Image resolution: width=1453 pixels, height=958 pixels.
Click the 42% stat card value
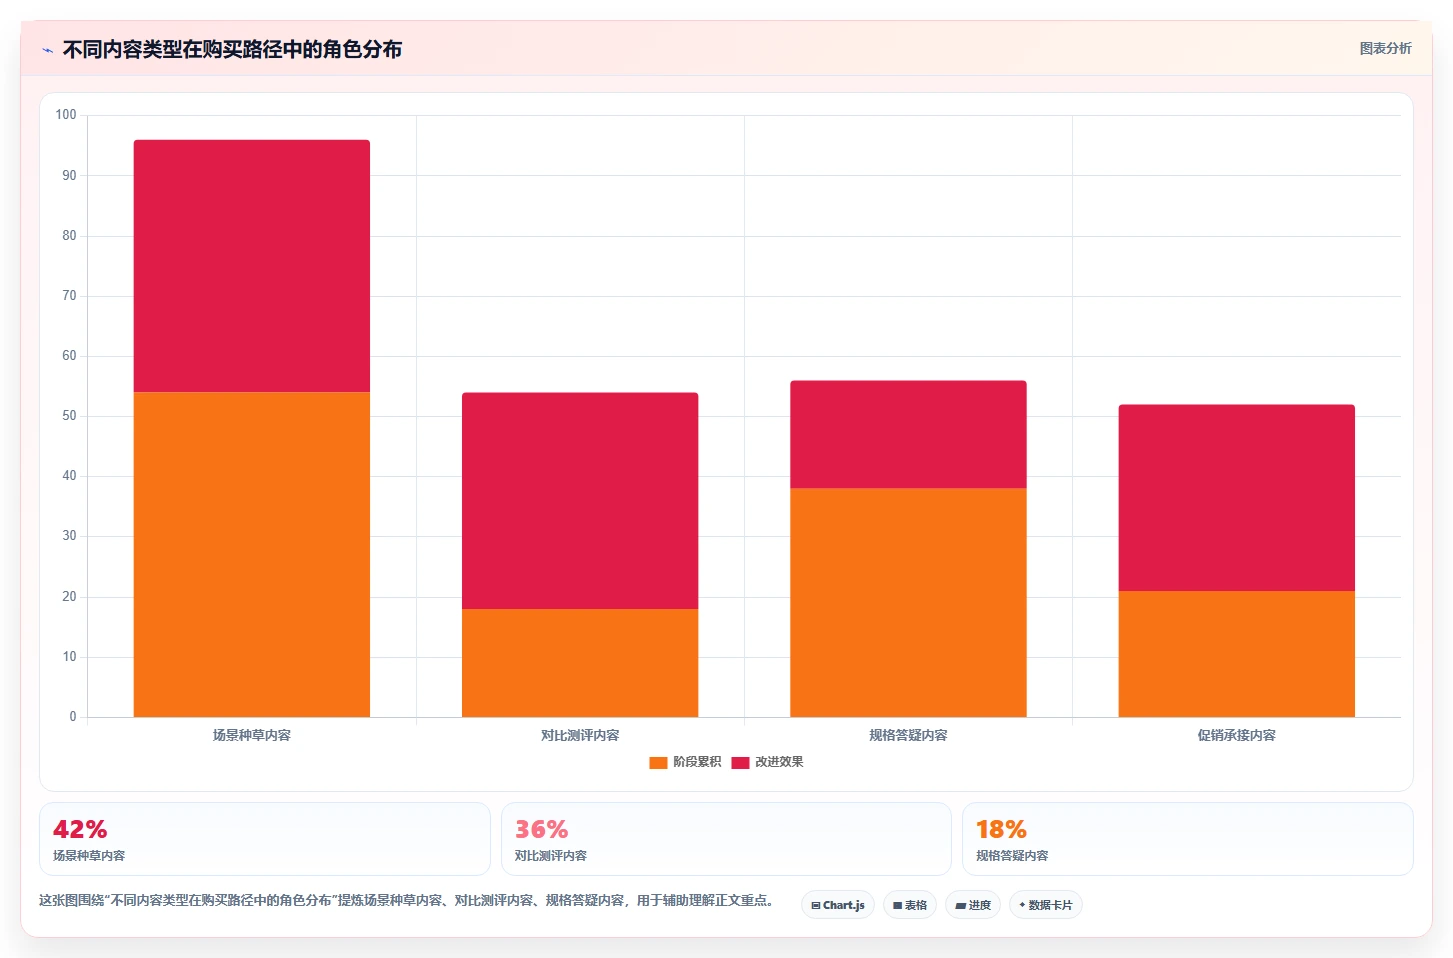coord(80,829)
